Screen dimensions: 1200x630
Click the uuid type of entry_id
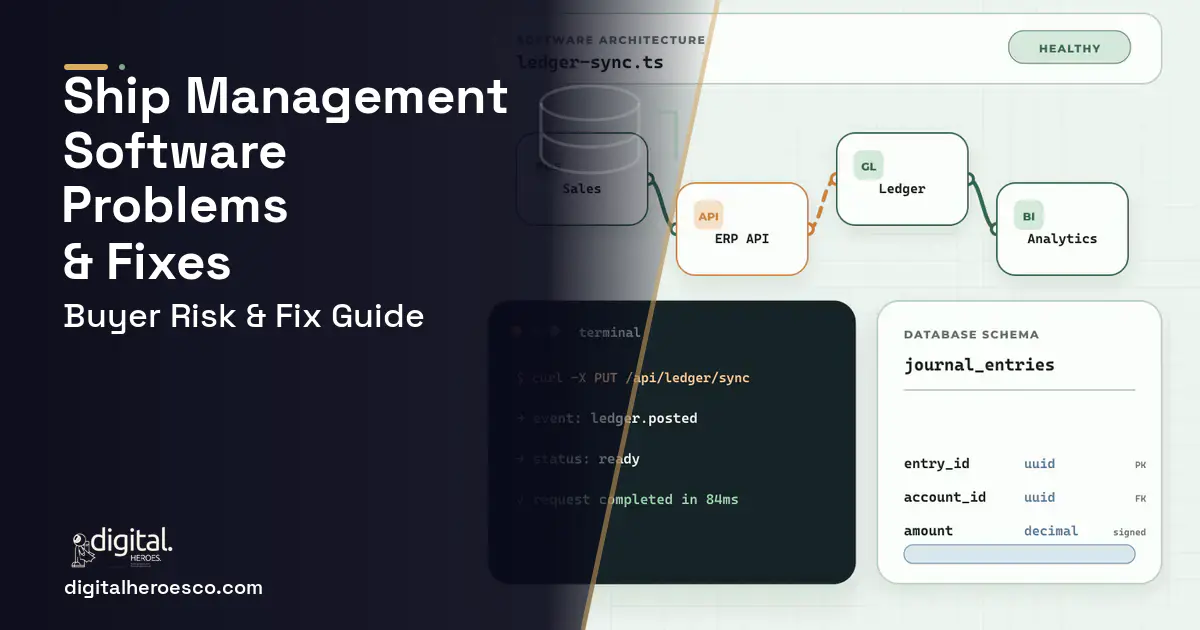1039,464
